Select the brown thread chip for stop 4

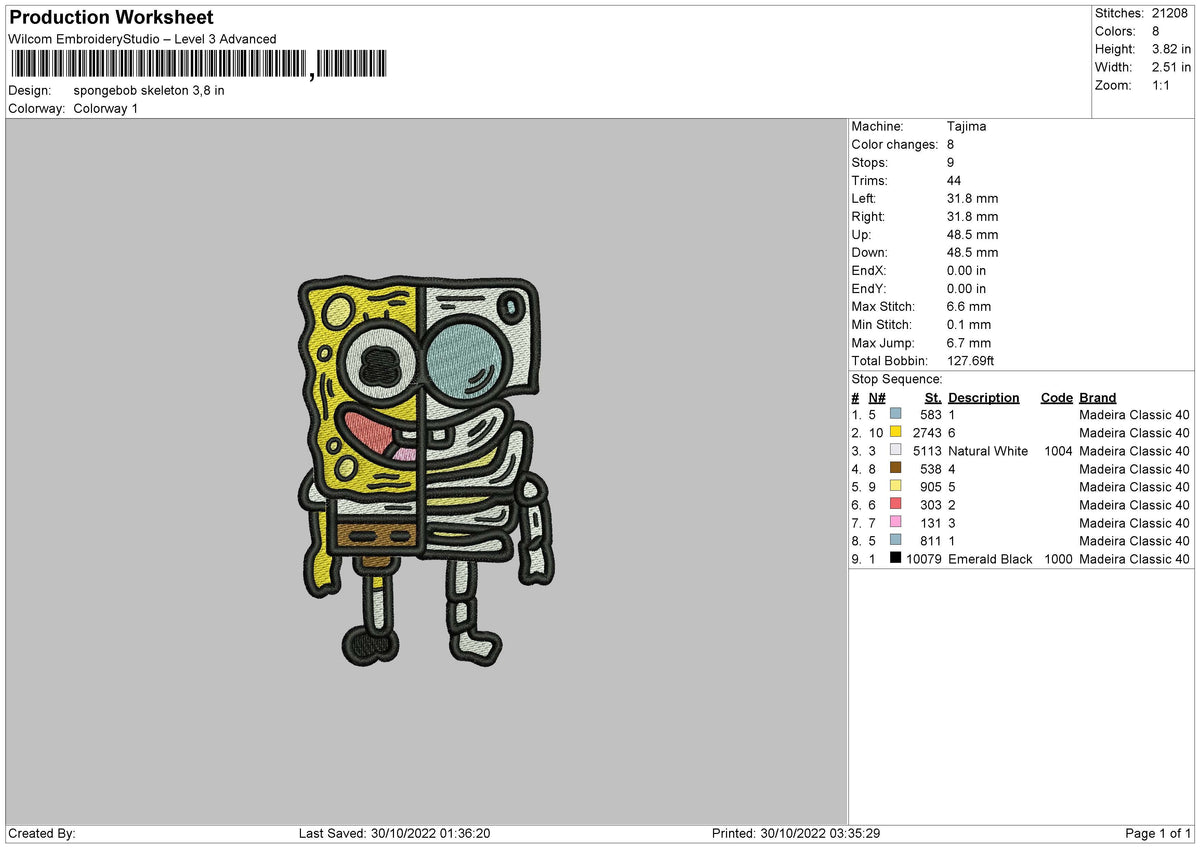pos(896,468)
